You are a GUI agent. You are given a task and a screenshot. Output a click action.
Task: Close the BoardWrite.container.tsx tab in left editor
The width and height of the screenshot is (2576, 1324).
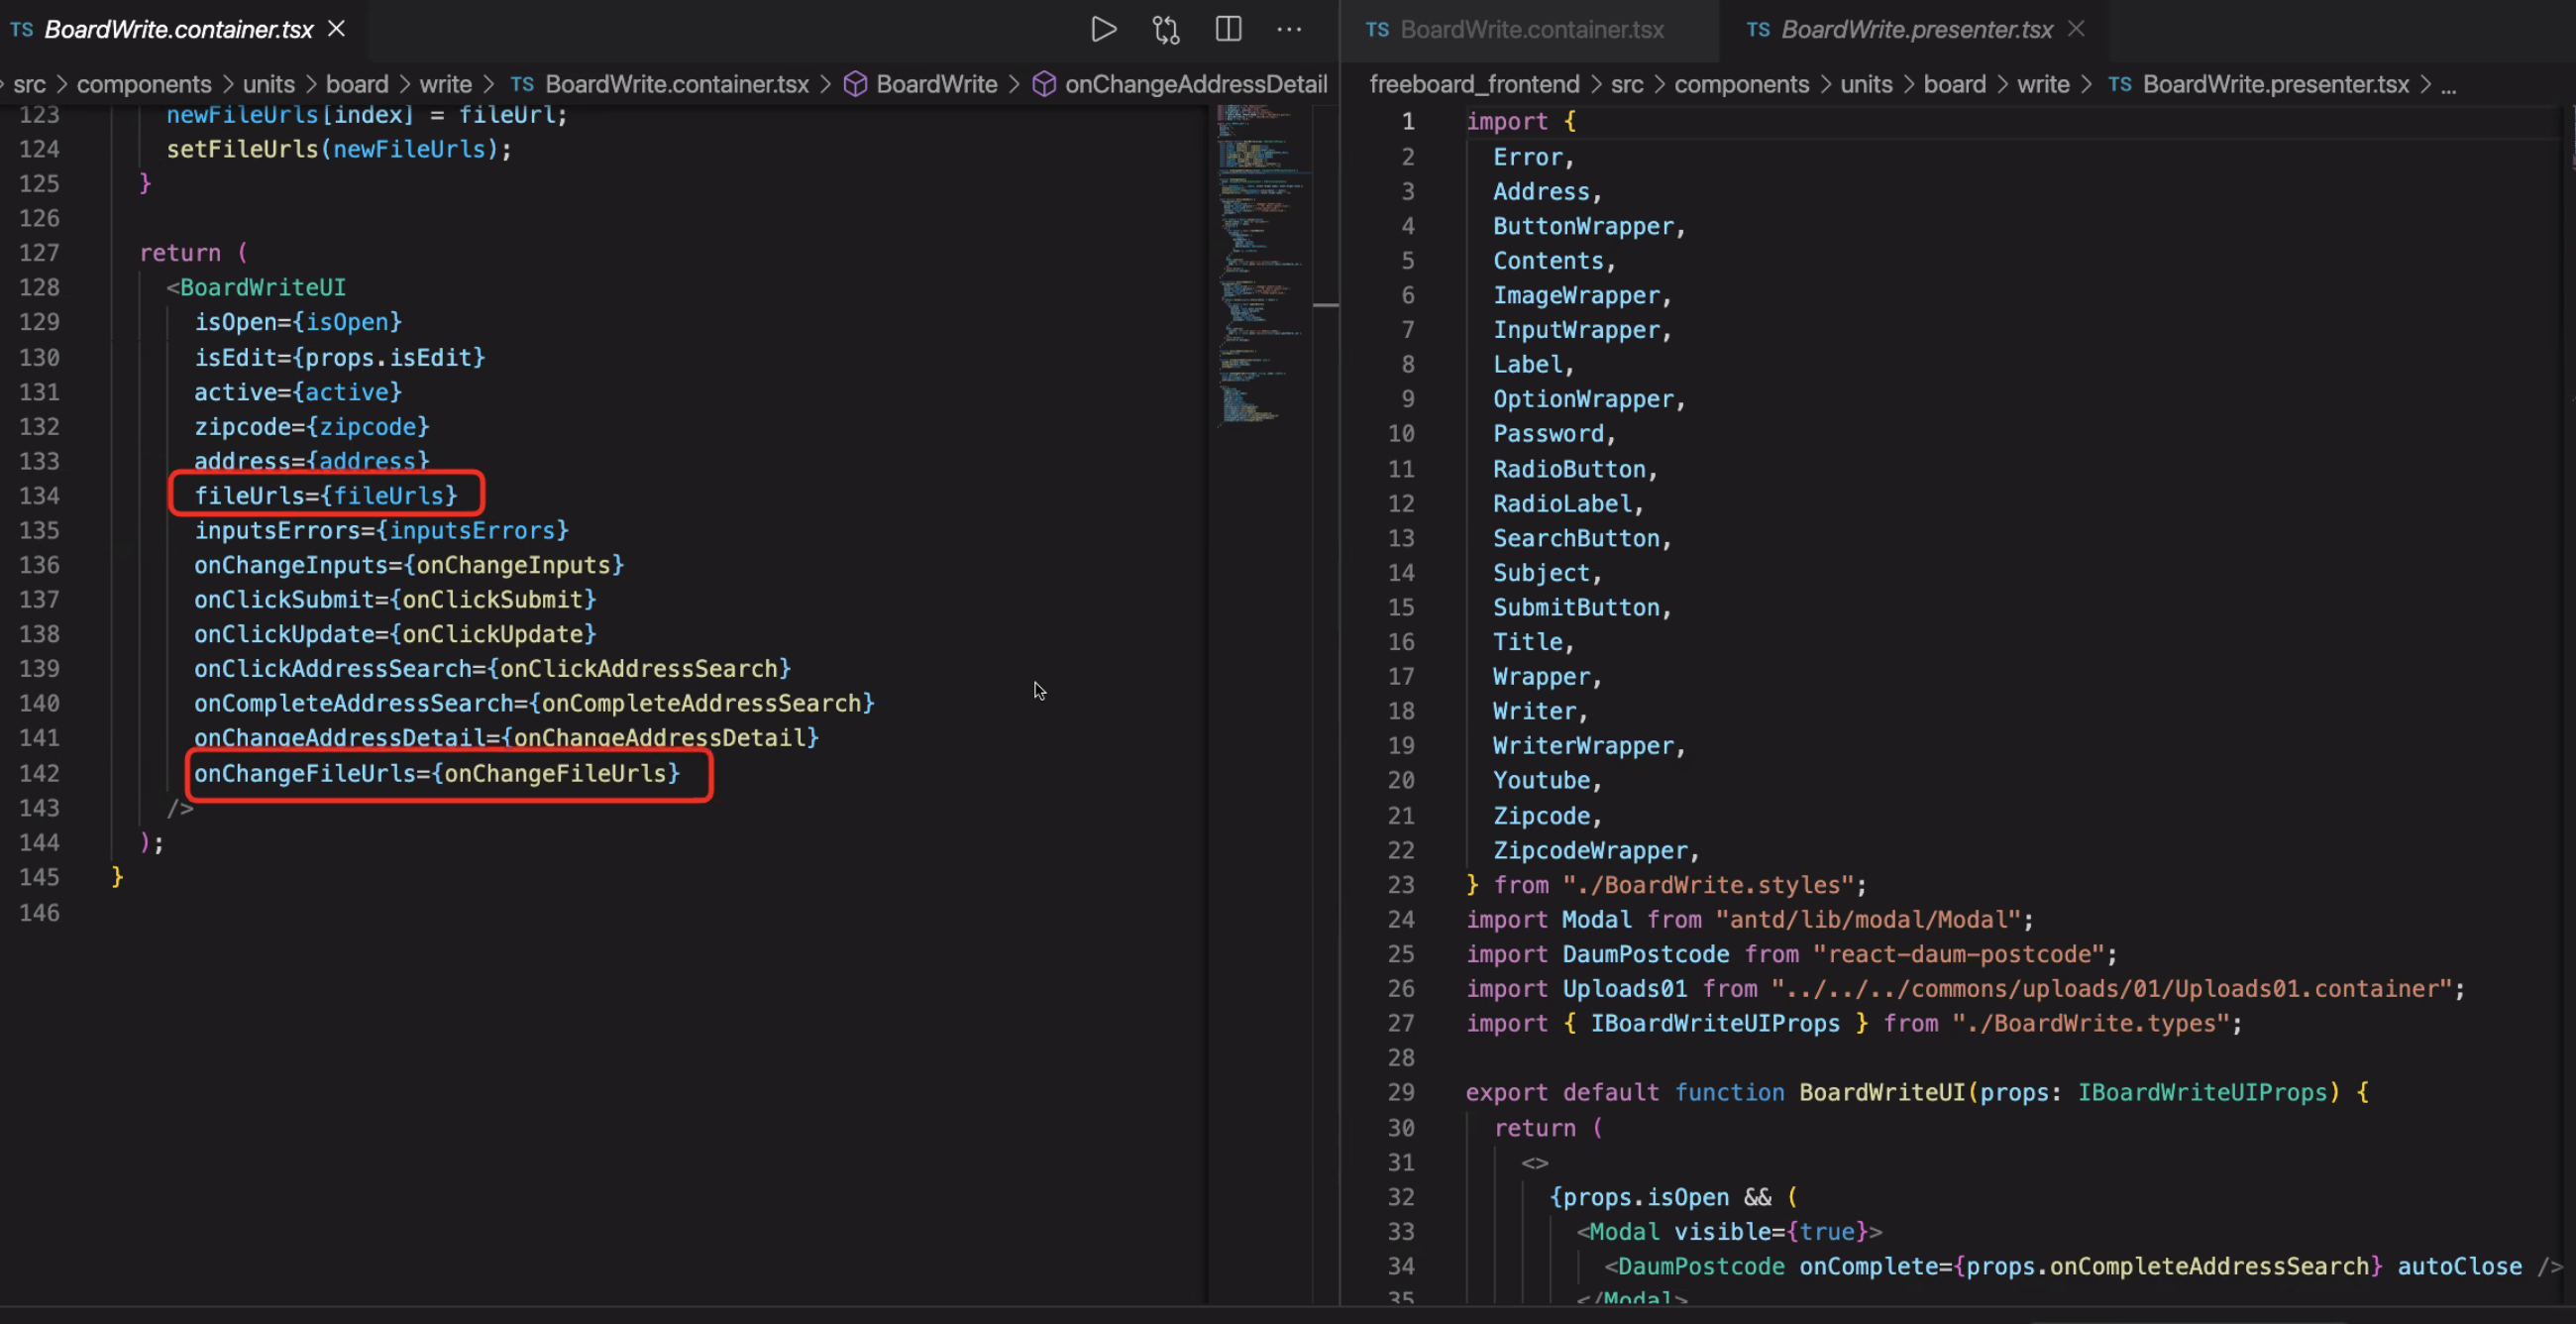coord(337,29)
